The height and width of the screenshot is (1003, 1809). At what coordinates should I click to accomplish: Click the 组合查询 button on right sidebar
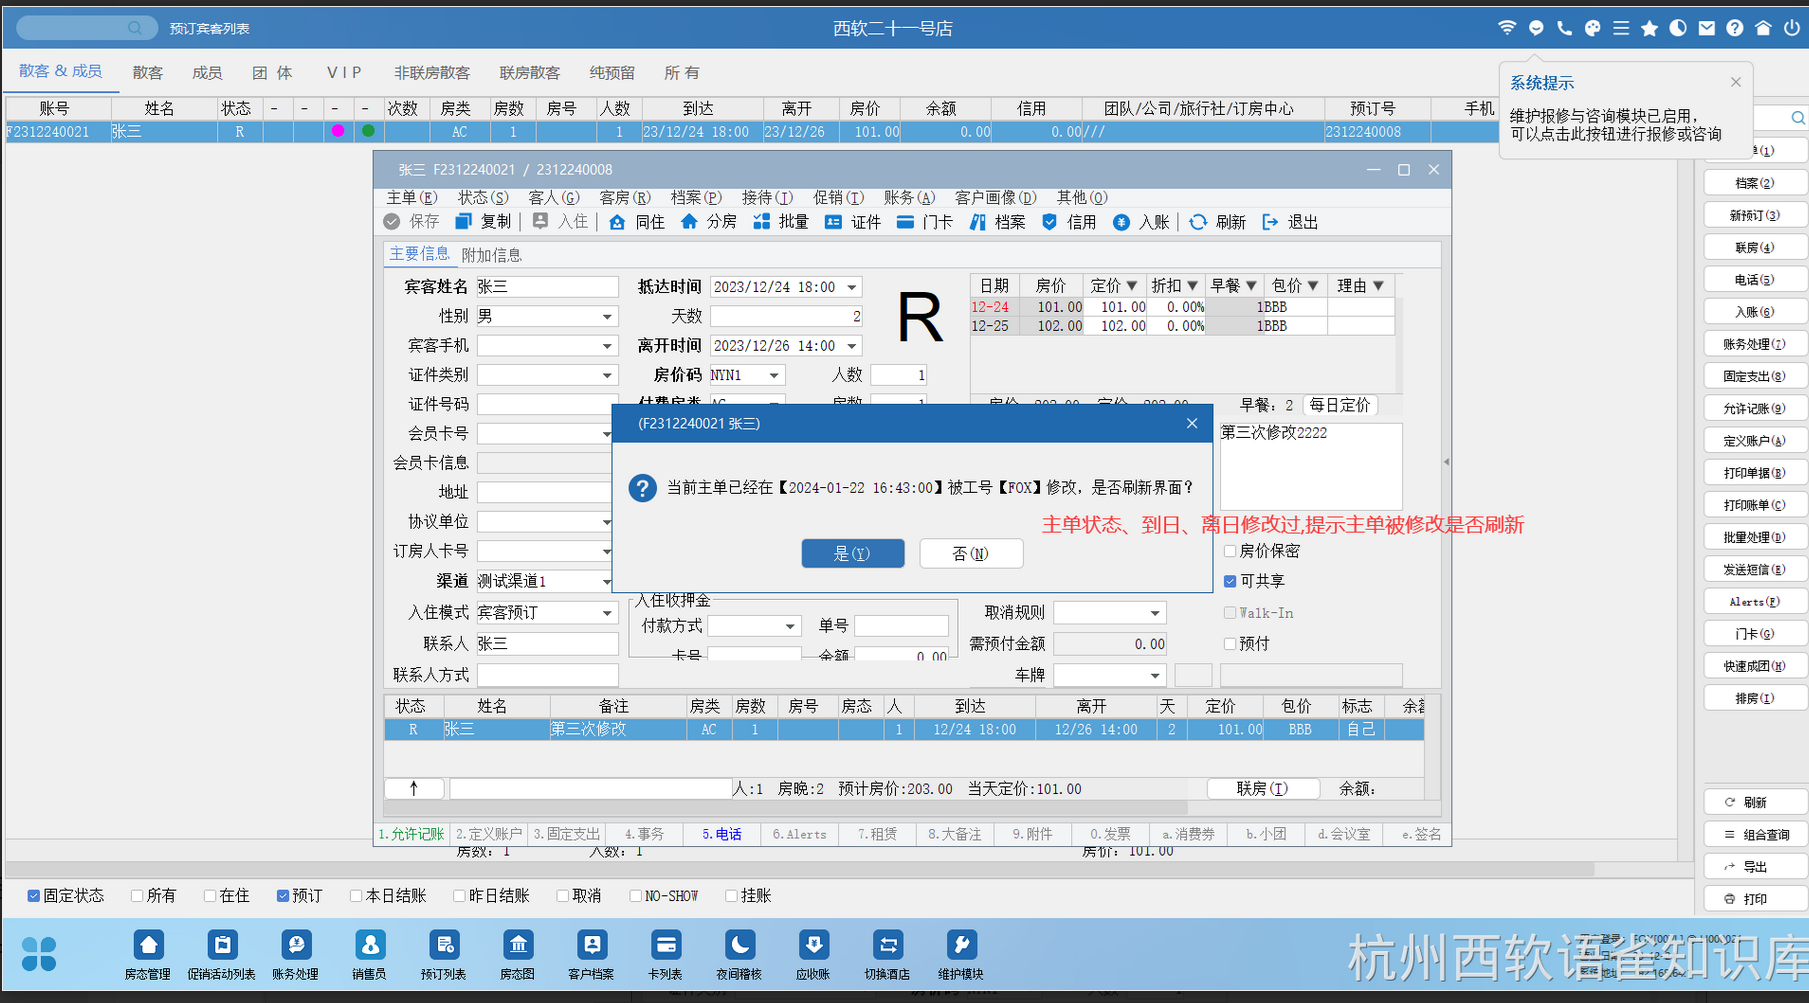click(x=1756, y=835)
